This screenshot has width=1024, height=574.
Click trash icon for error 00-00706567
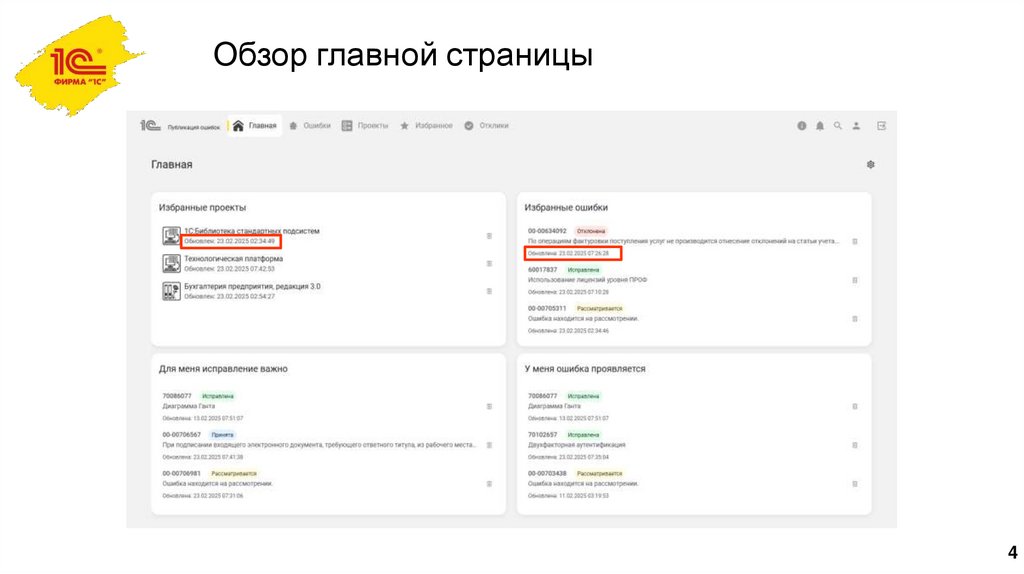(489, 445)
